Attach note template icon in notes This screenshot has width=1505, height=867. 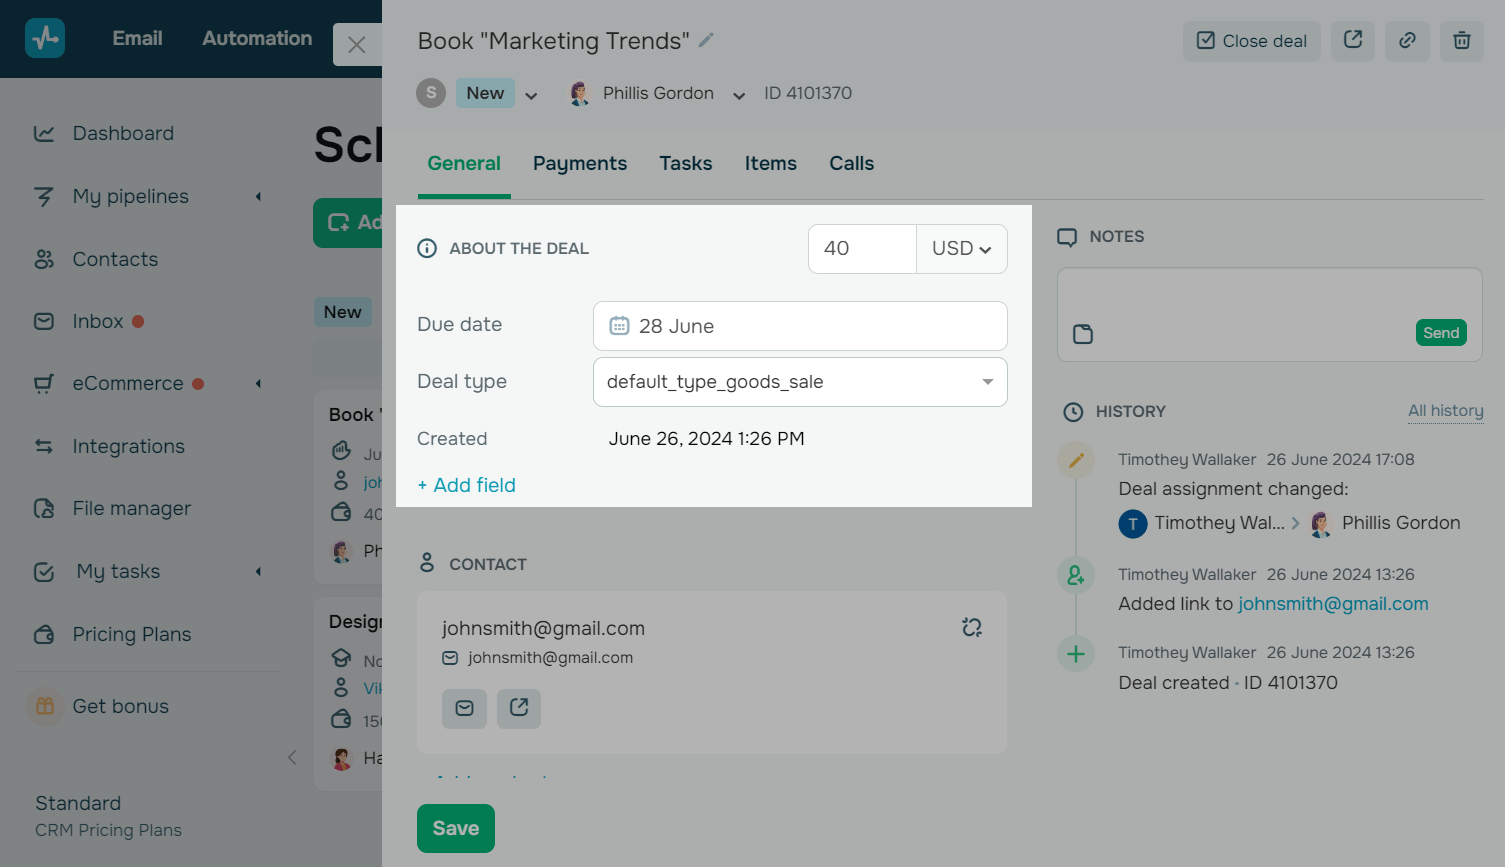click(x=1083, y=334)
